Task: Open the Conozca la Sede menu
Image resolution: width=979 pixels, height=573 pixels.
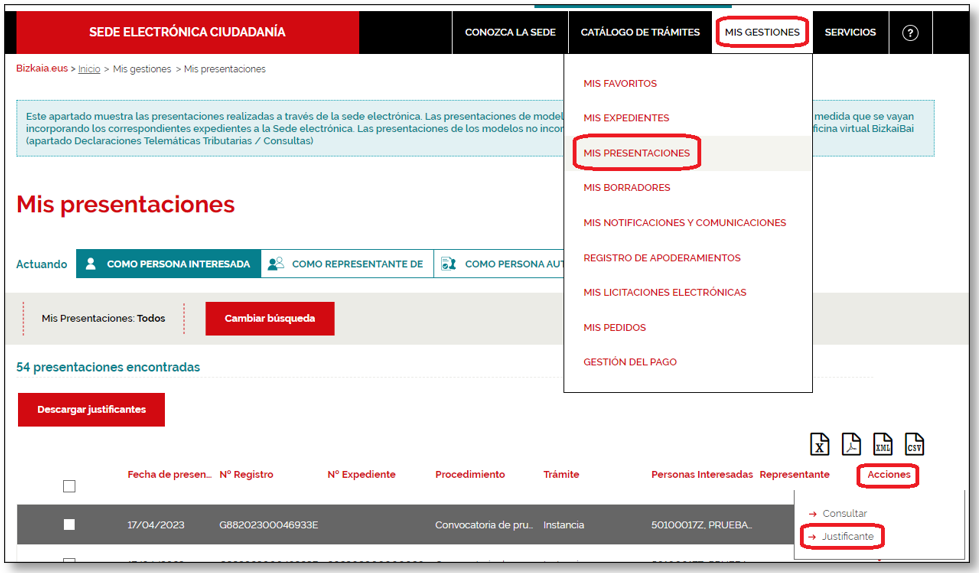Action: point(510,32)
